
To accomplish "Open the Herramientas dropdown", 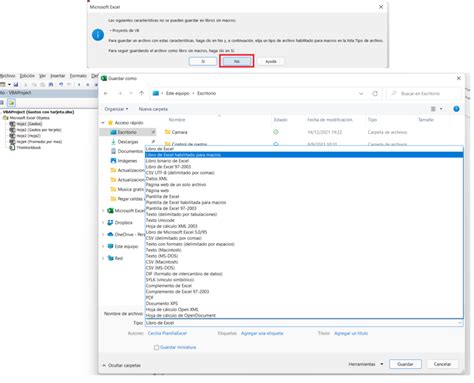I will tap(366, 364).
